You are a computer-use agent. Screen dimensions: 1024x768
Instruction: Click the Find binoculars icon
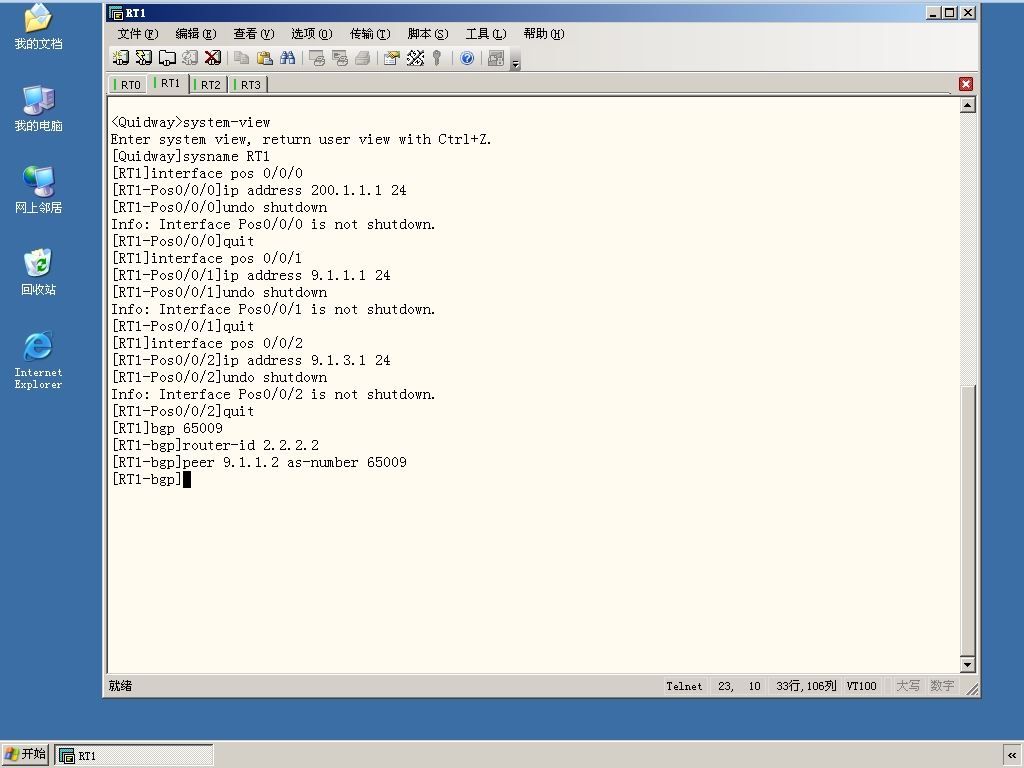[287, 58]
